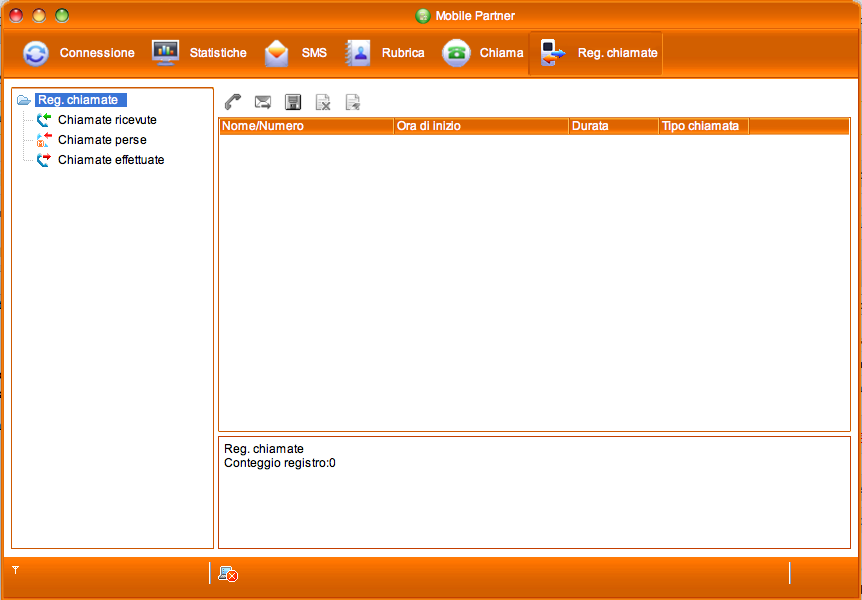Sort by Ora di inizio column

coord(480,126)
